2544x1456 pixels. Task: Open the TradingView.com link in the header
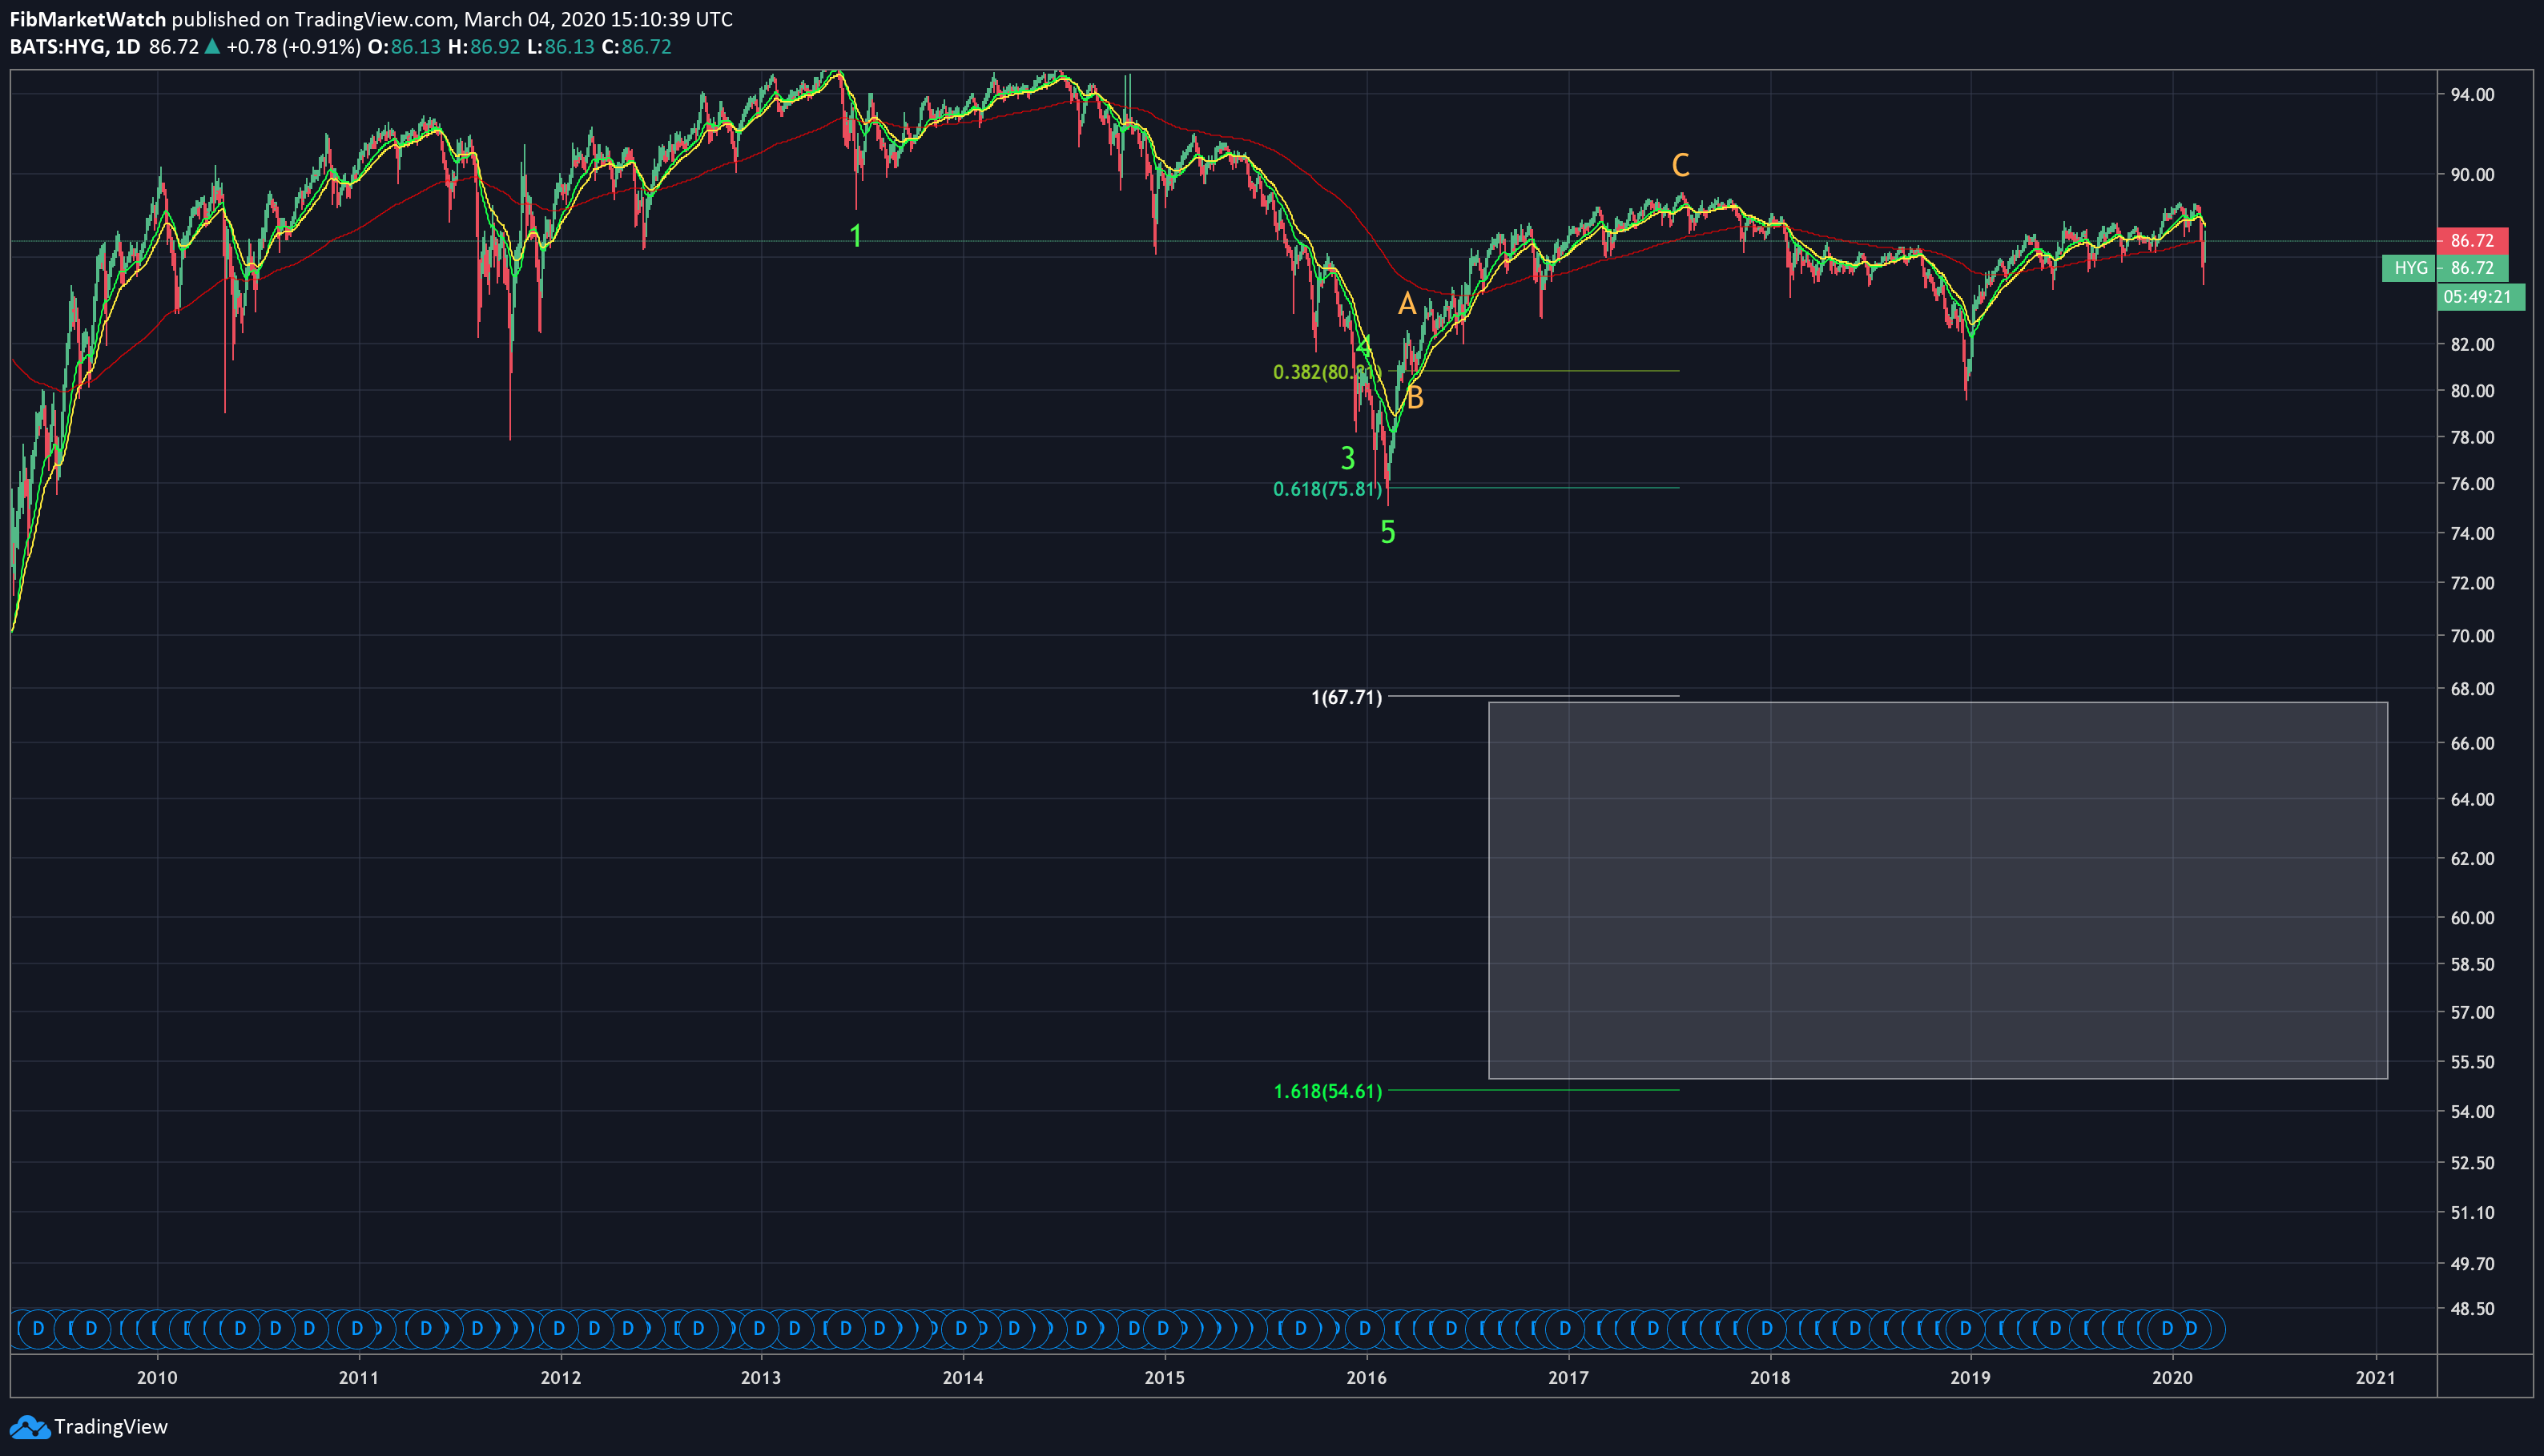coord(373,19)
